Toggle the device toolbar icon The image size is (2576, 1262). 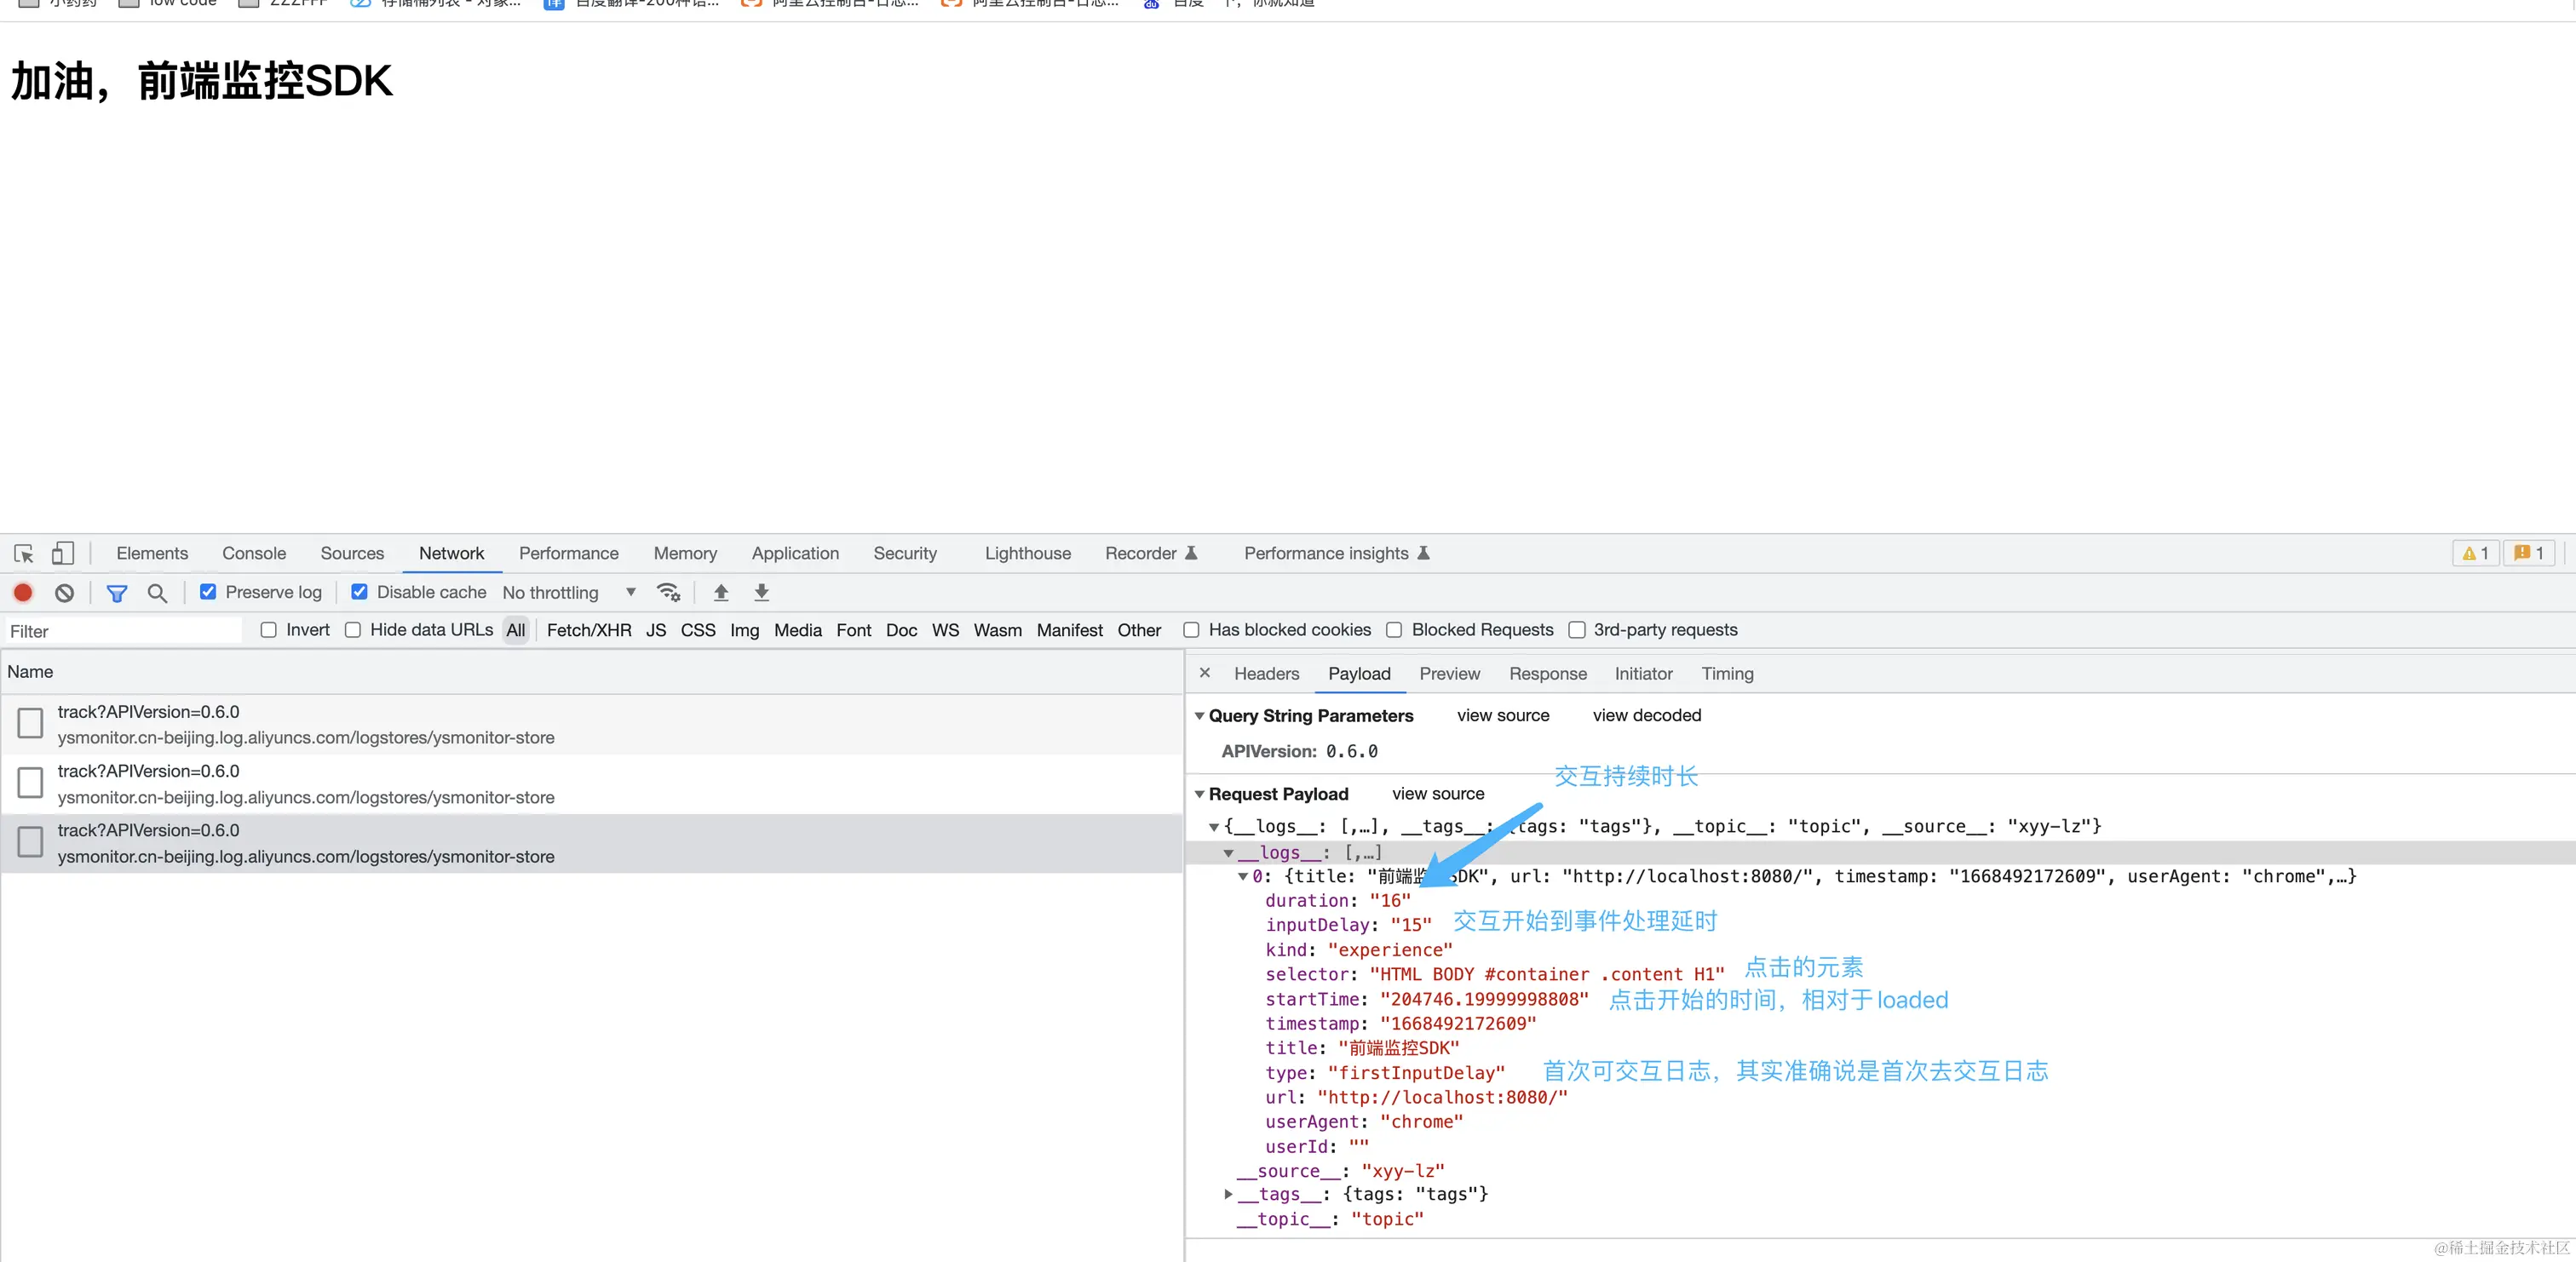pos(62,553)
